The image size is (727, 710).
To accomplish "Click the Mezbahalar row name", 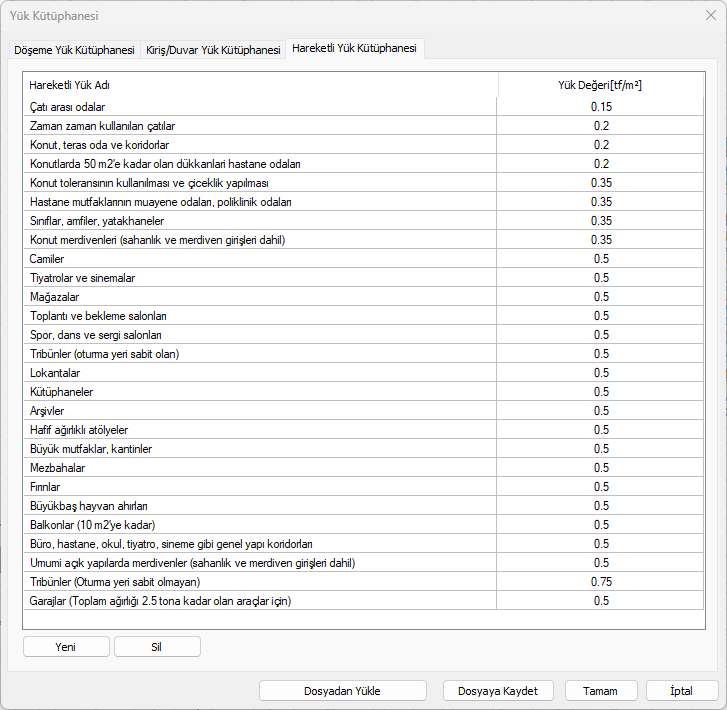I will [58, 468].
